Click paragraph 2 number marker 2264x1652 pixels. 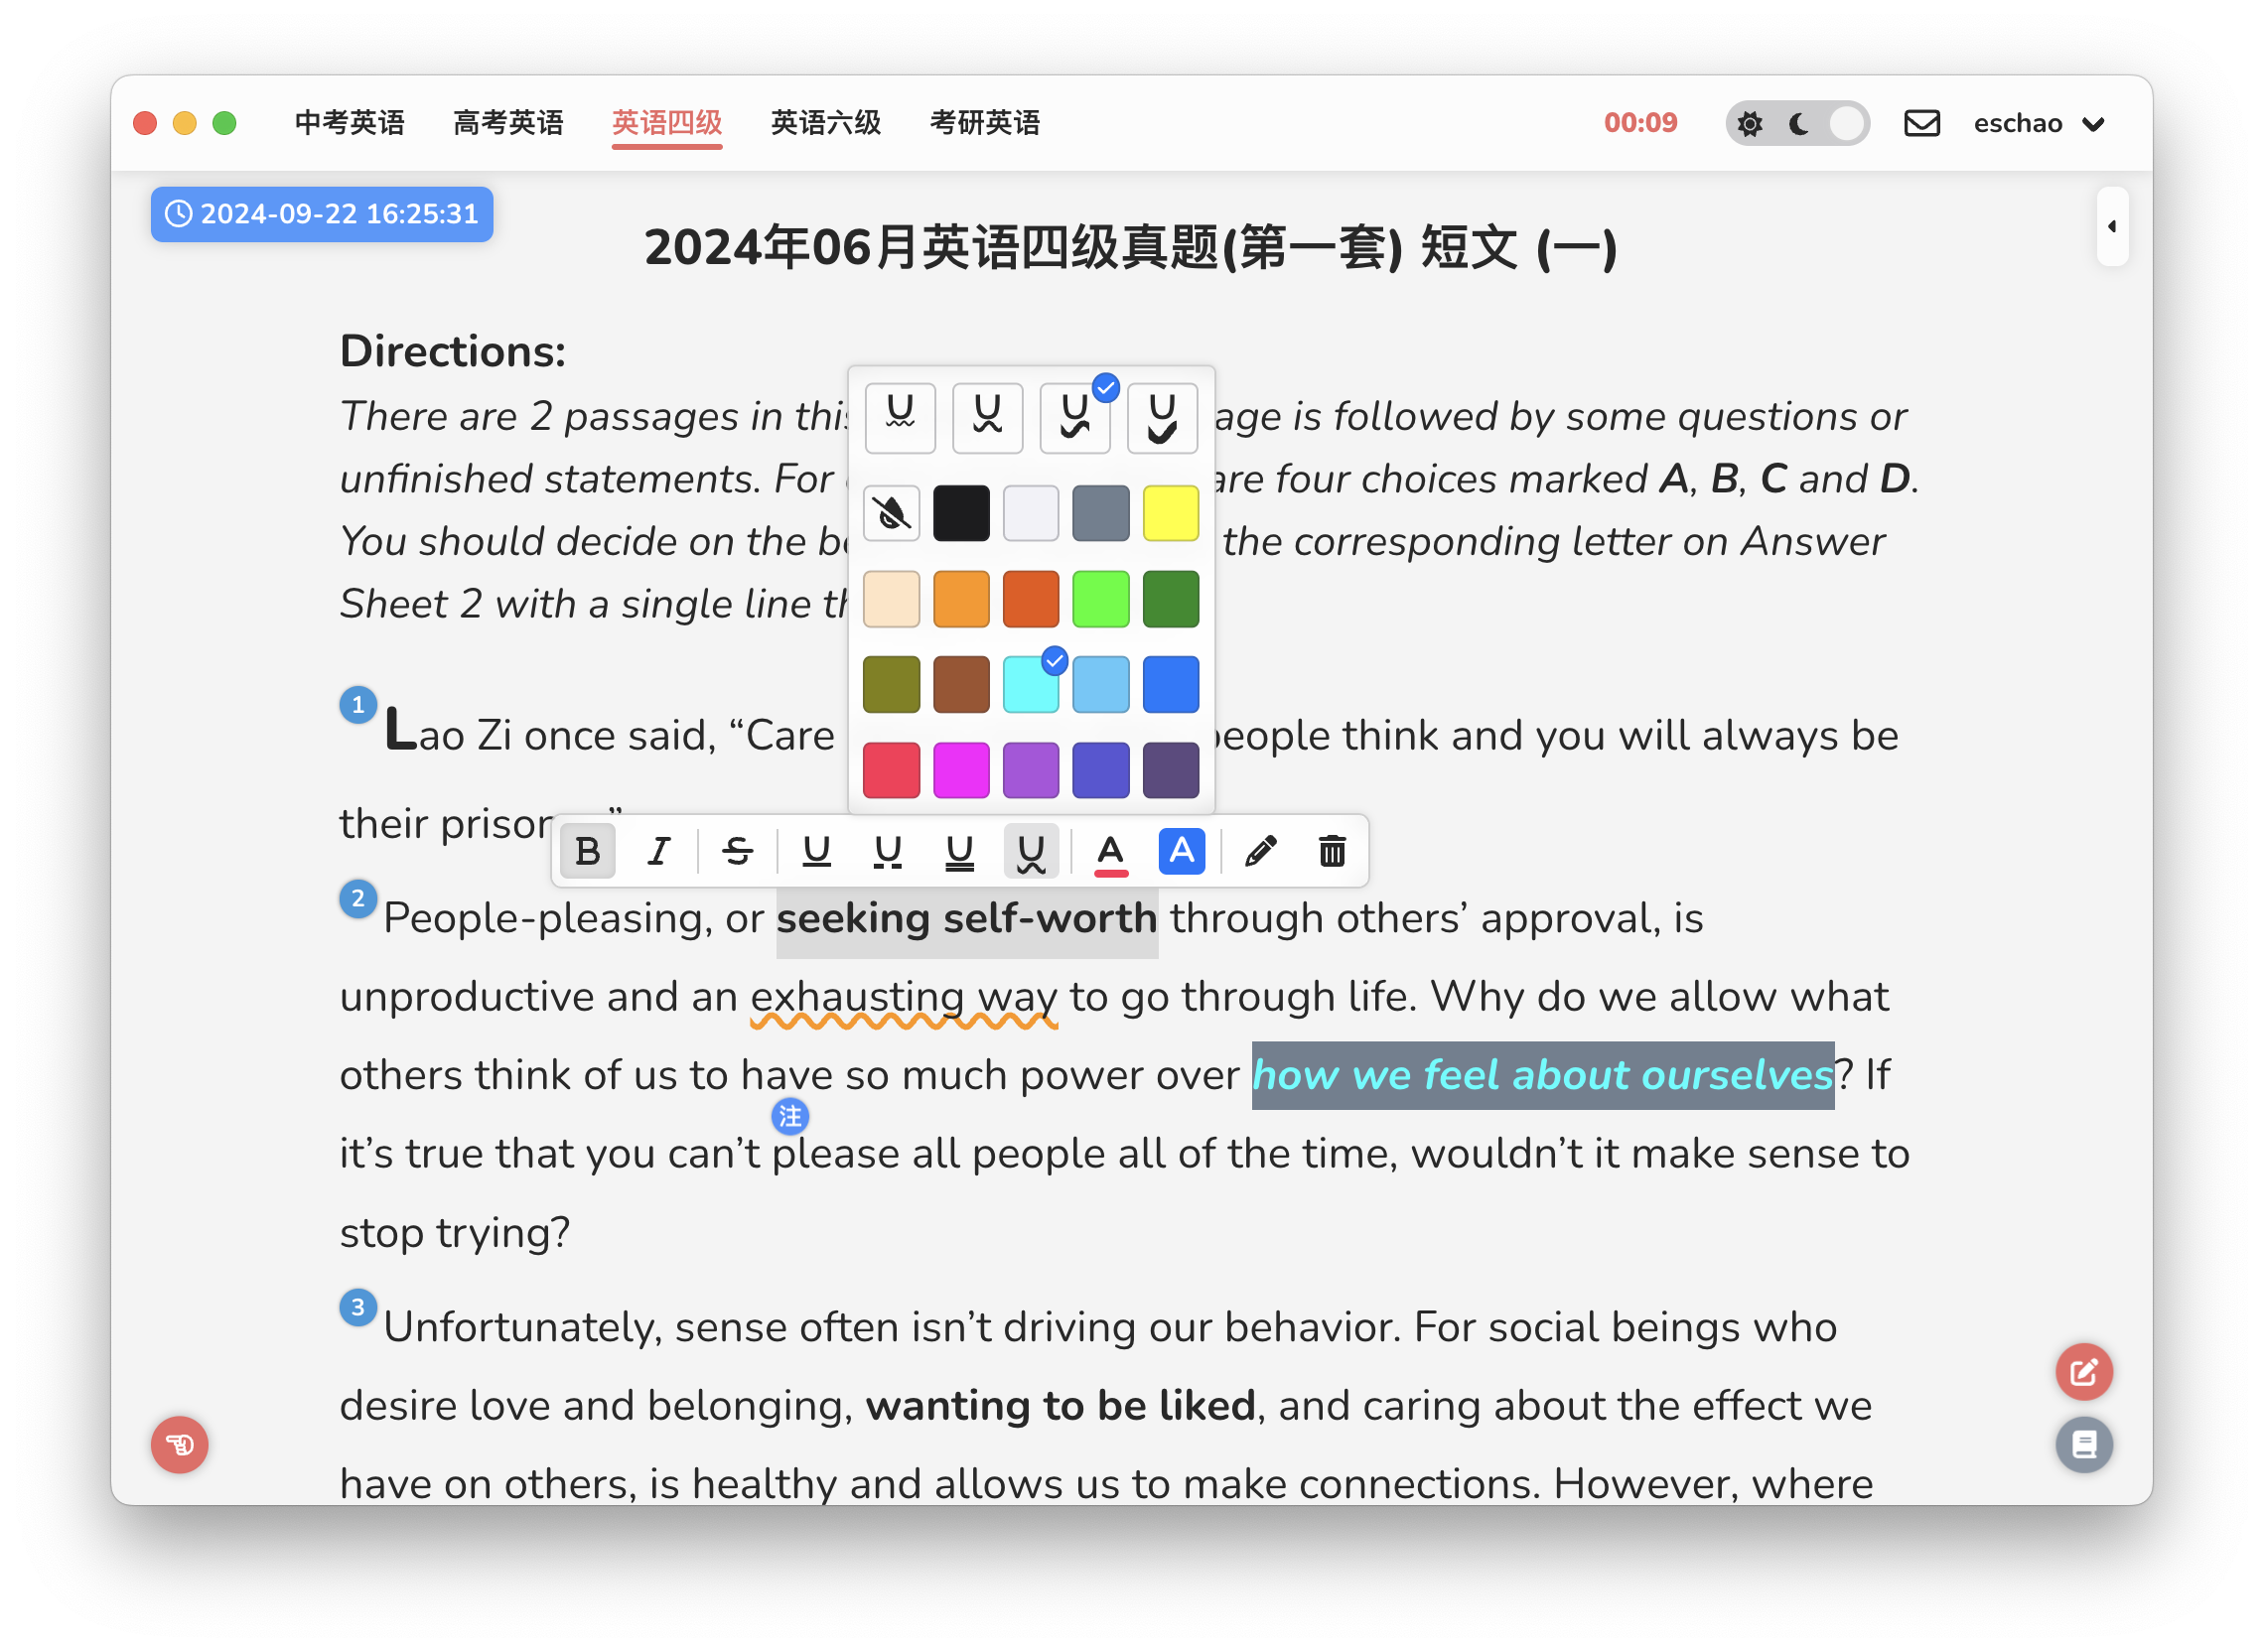pyautogui.click(x=358, y=899)
